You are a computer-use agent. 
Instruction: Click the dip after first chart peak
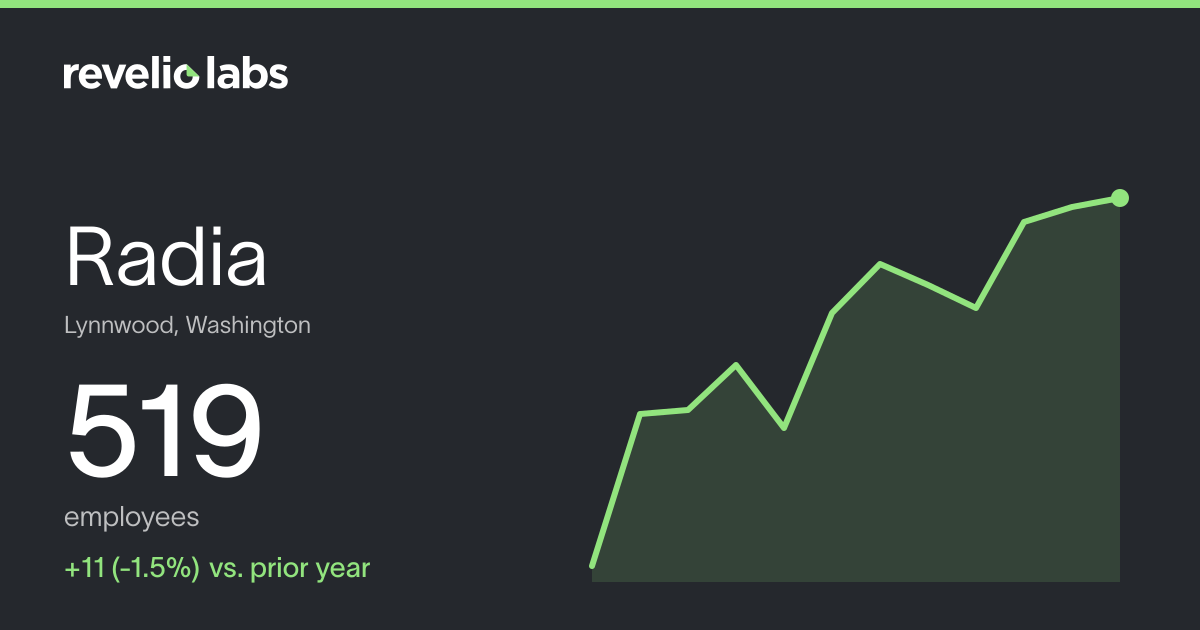784,428
